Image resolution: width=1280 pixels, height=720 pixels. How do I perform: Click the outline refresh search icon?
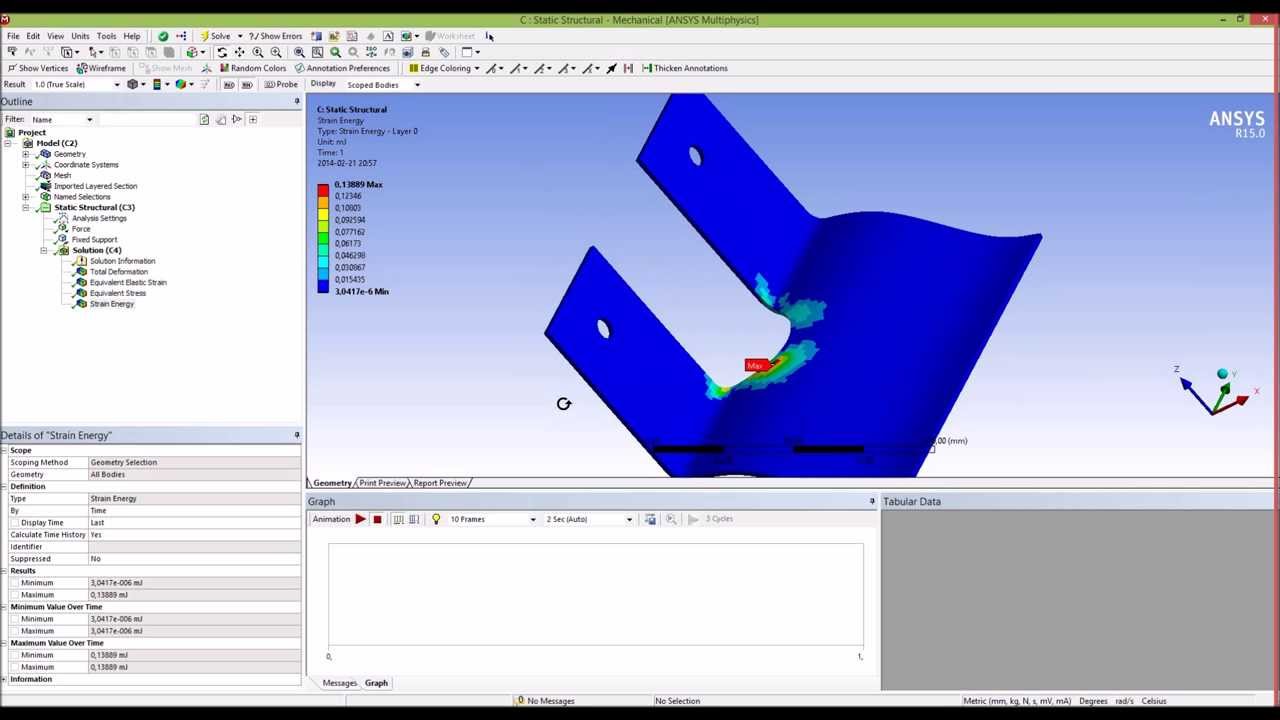coord(204,120)
